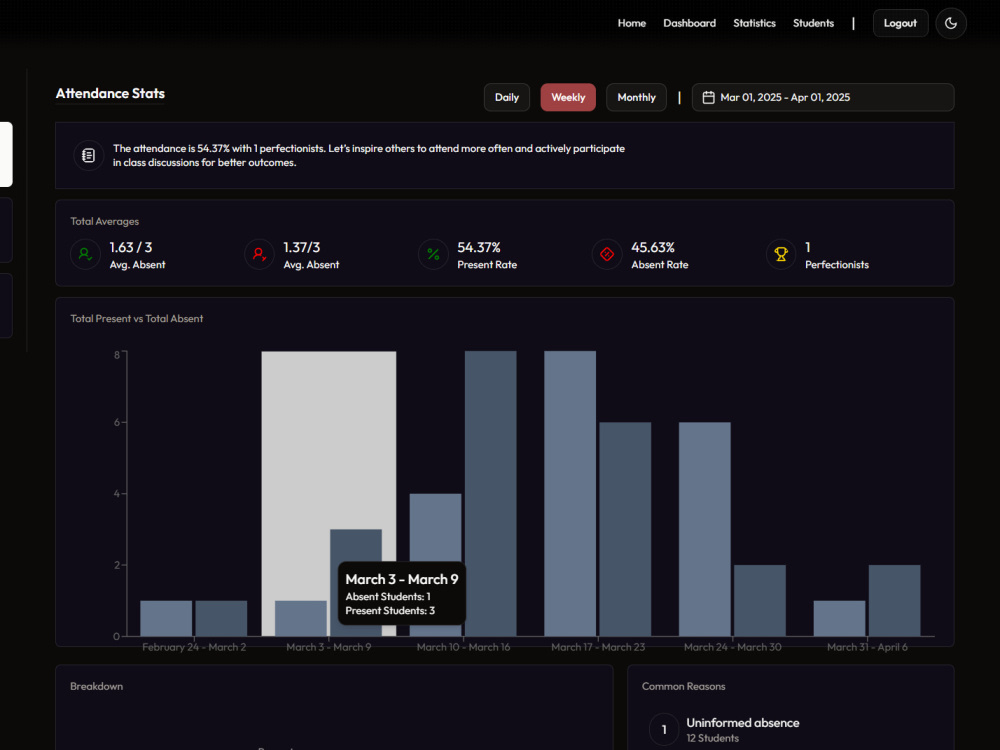Click the light bar for March 10 - March 16

(435, 527)
